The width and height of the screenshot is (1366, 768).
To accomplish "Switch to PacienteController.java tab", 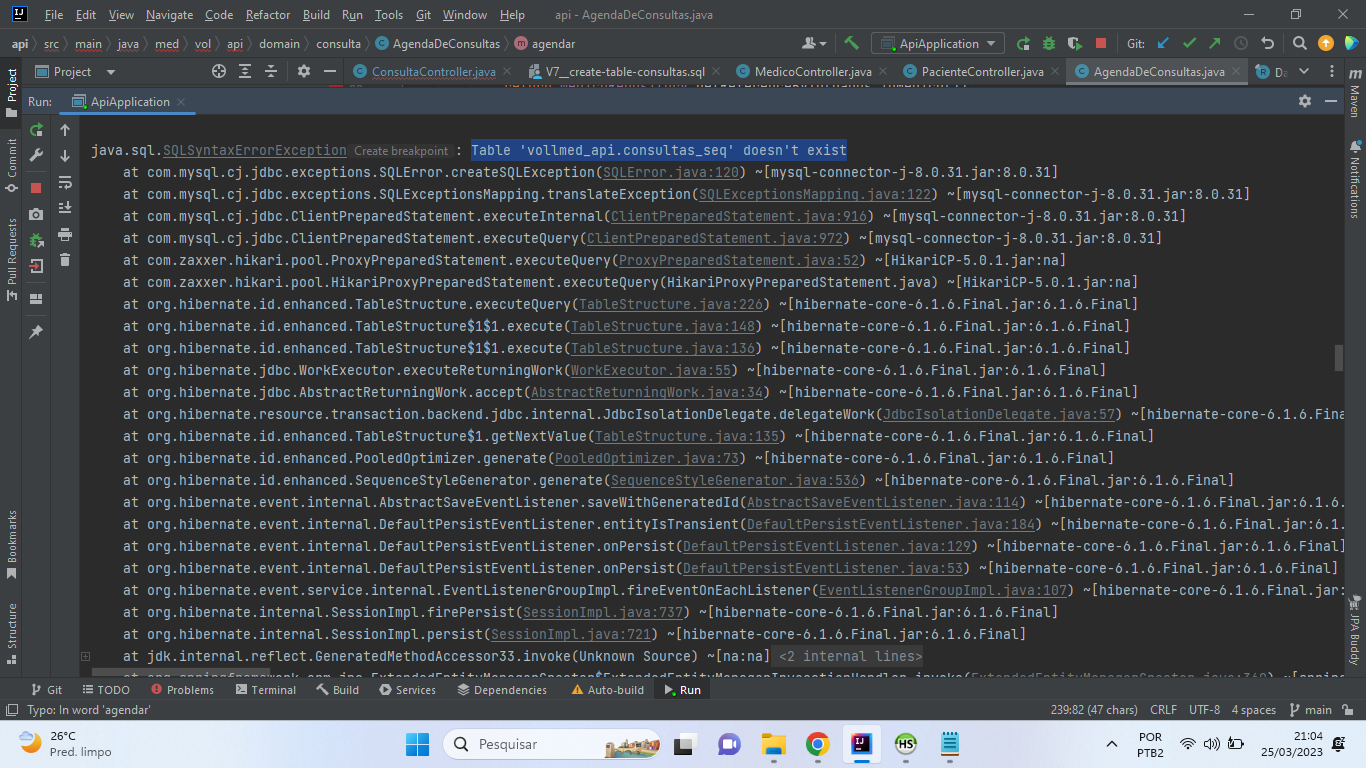I will 982,72.
